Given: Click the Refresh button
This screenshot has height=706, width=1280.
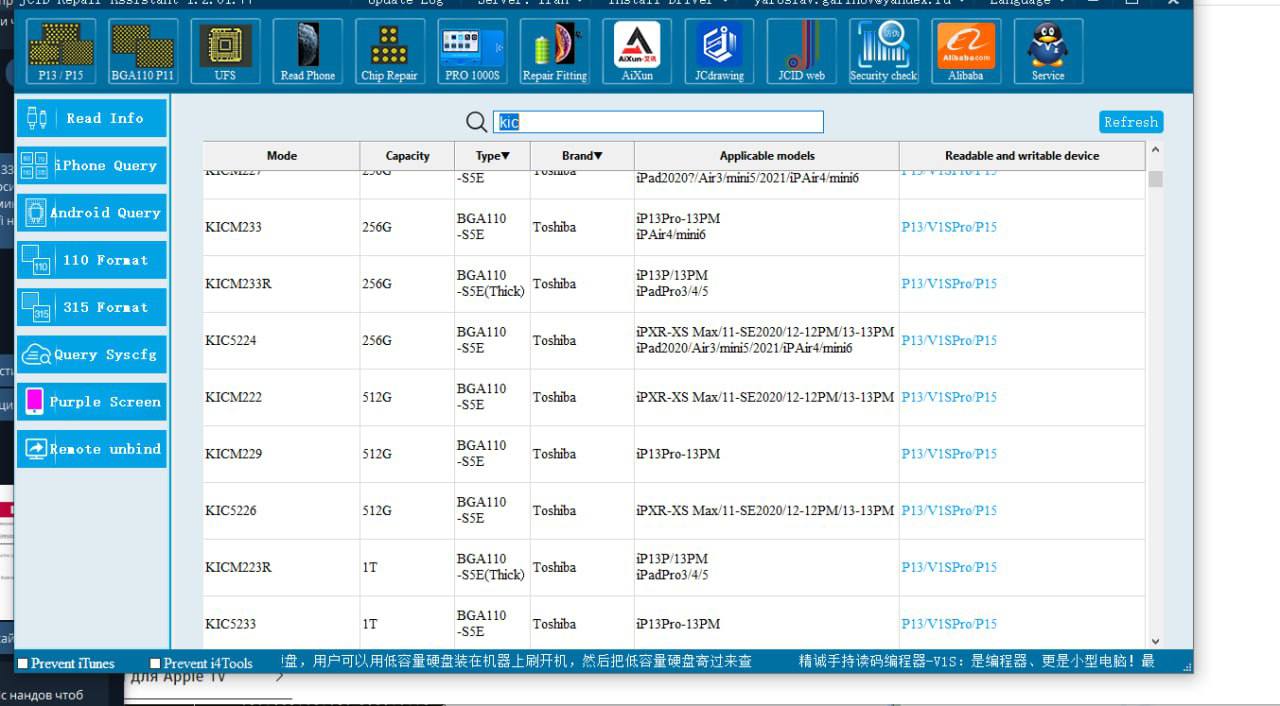Looking at the screenshot, I should [x=1131, y=122].
